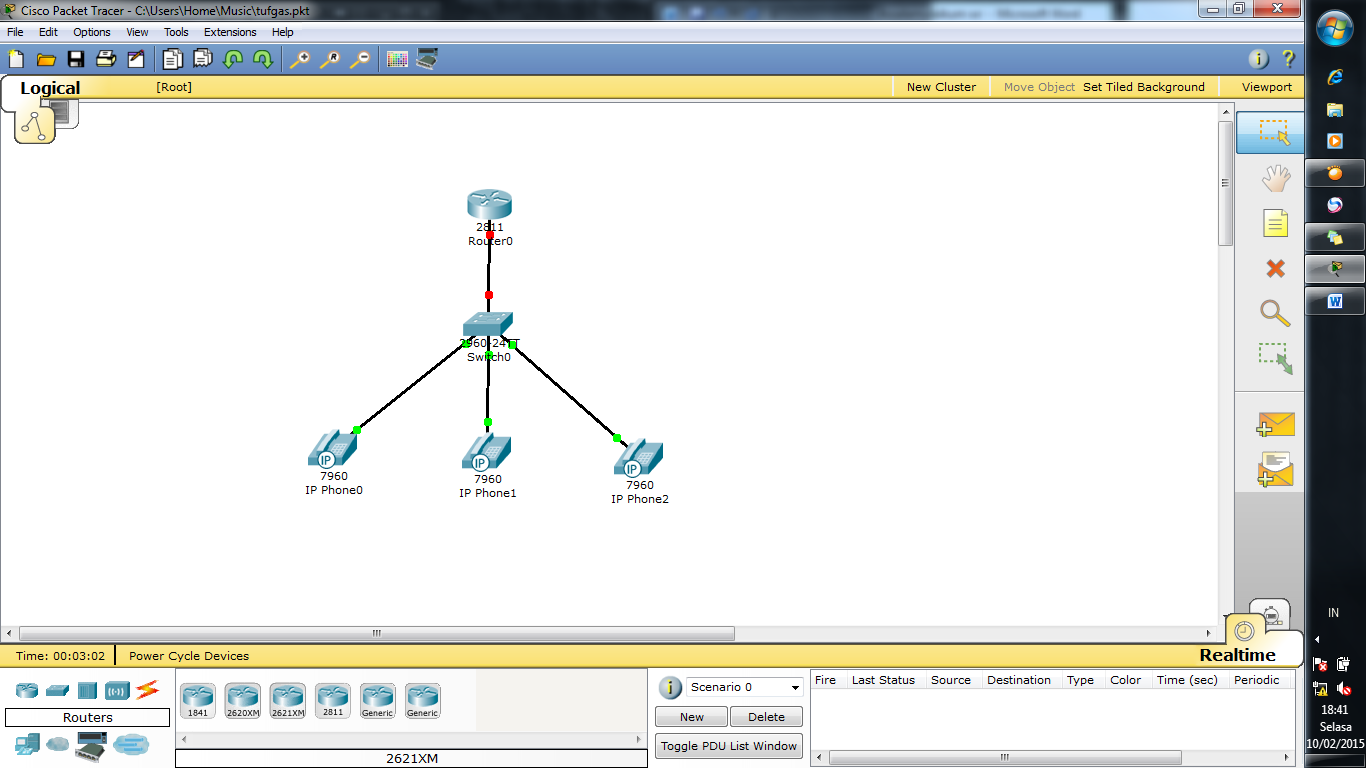
Task: Open the Help menu
Action: pos(282,32)
